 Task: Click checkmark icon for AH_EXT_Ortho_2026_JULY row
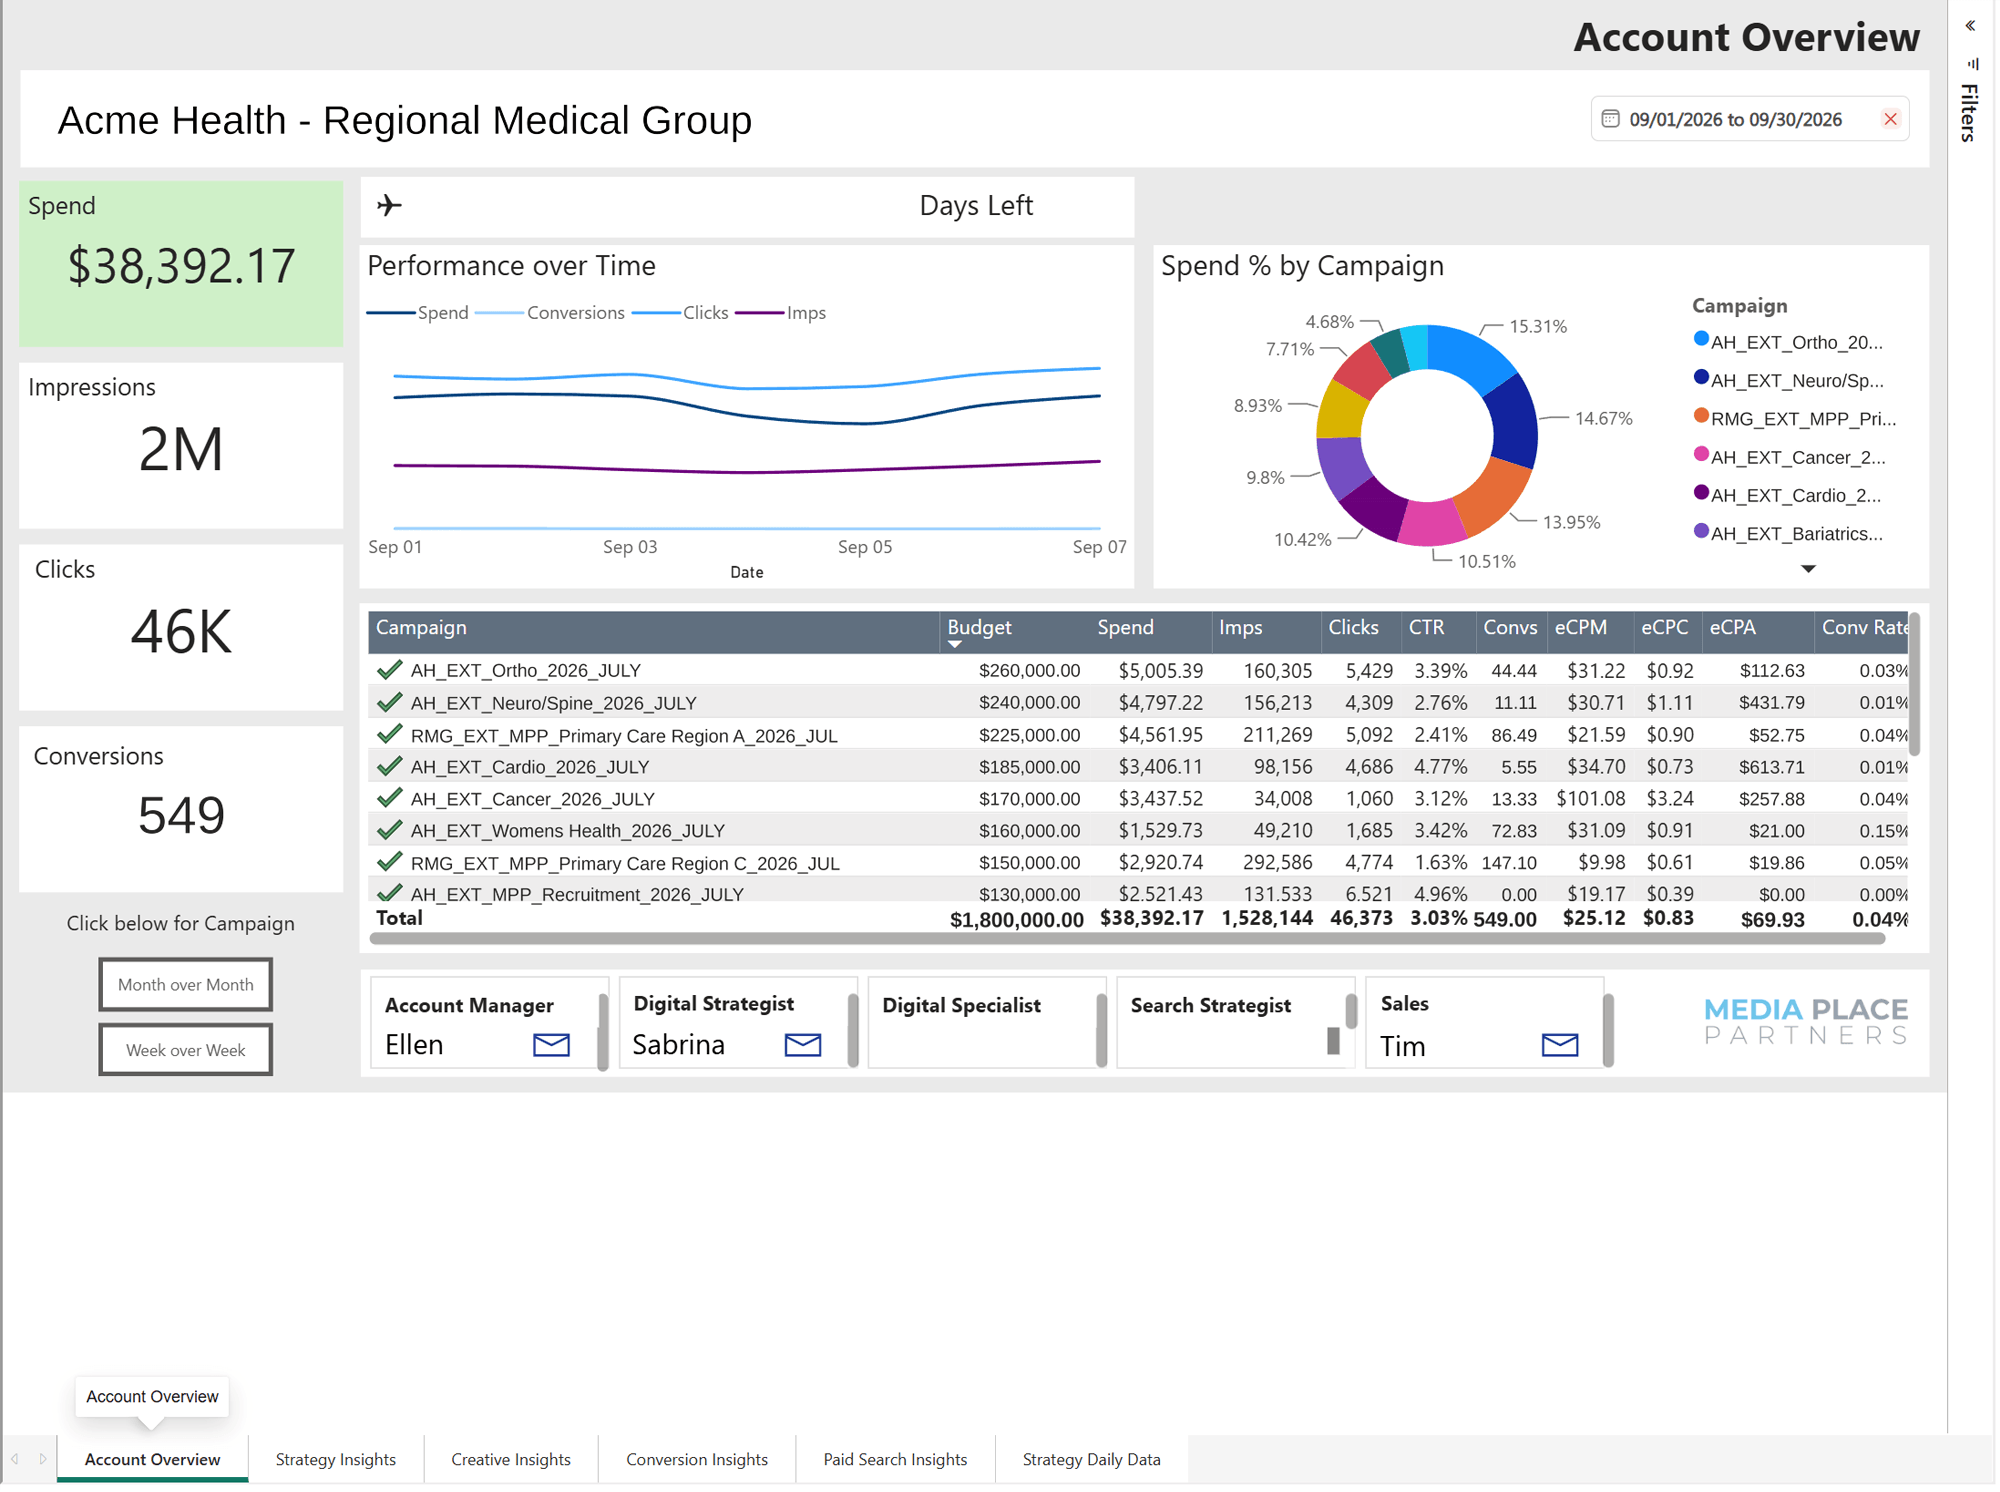[x=389, y=670]
